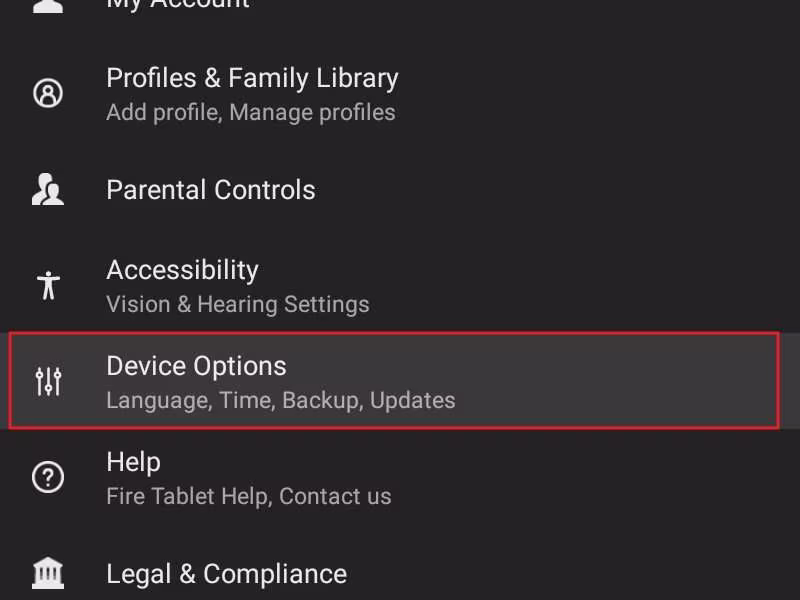Select the Accessibility figure icon
The image size is (800, 600).
click(x=48, y=286)
